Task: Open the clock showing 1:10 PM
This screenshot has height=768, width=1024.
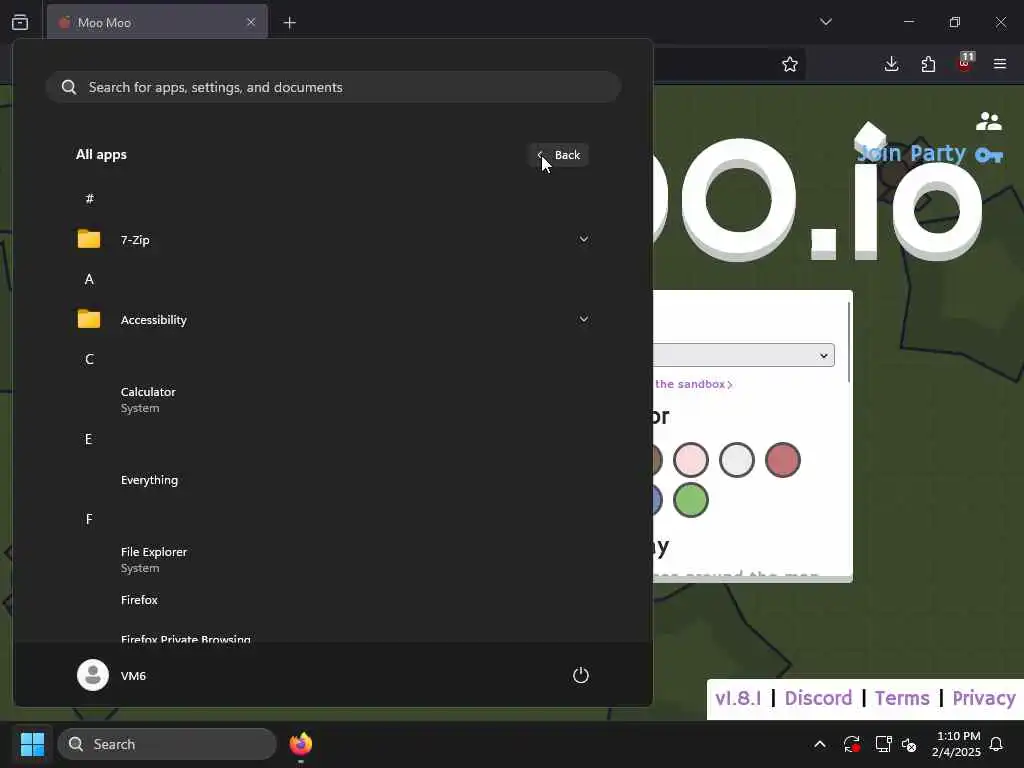Action: pyautogui.click(x=956, y=744)
